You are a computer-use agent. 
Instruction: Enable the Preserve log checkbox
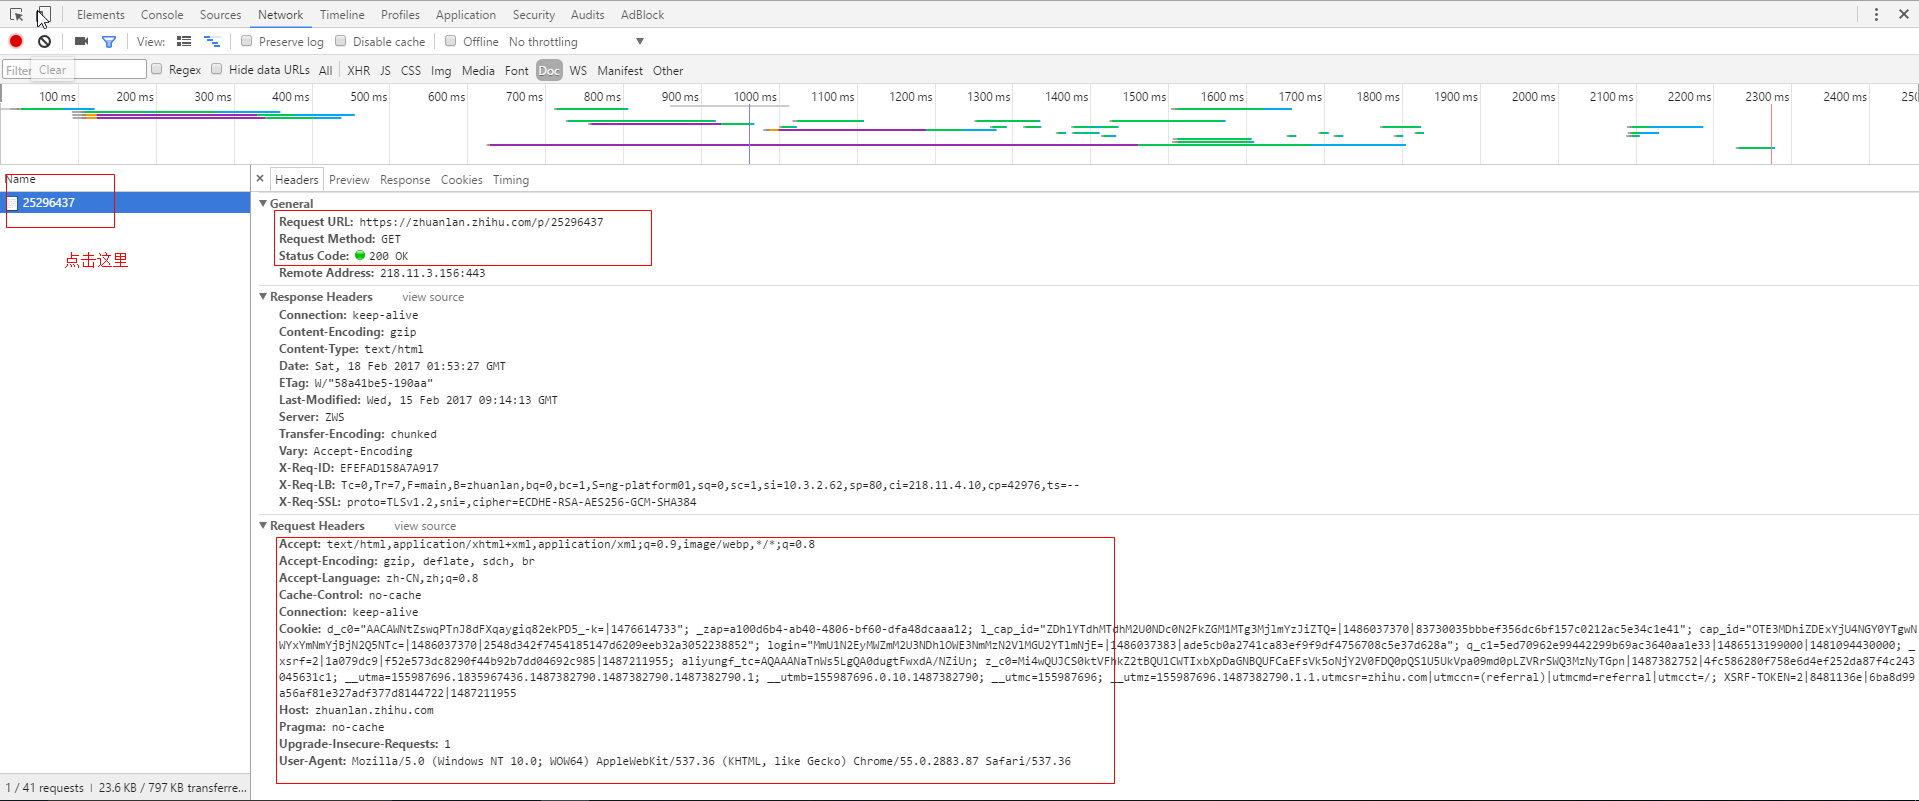pos(247,41)
